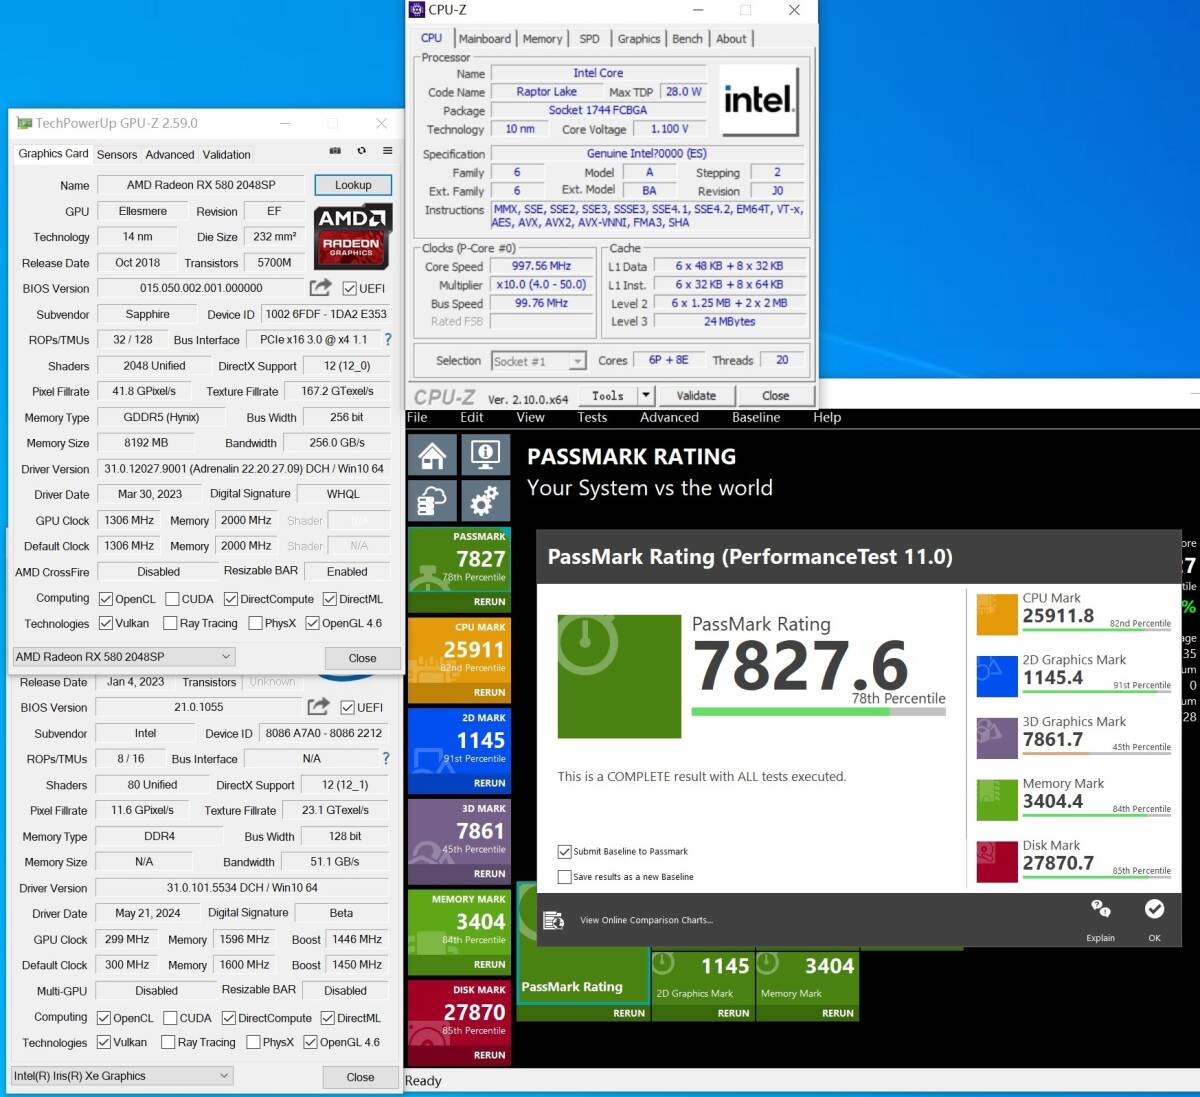Toggle Submit Baseline to Passmark checkbox
Image resolution: width=1200 pixels, height=1097 pixels.
pos(564,852)
